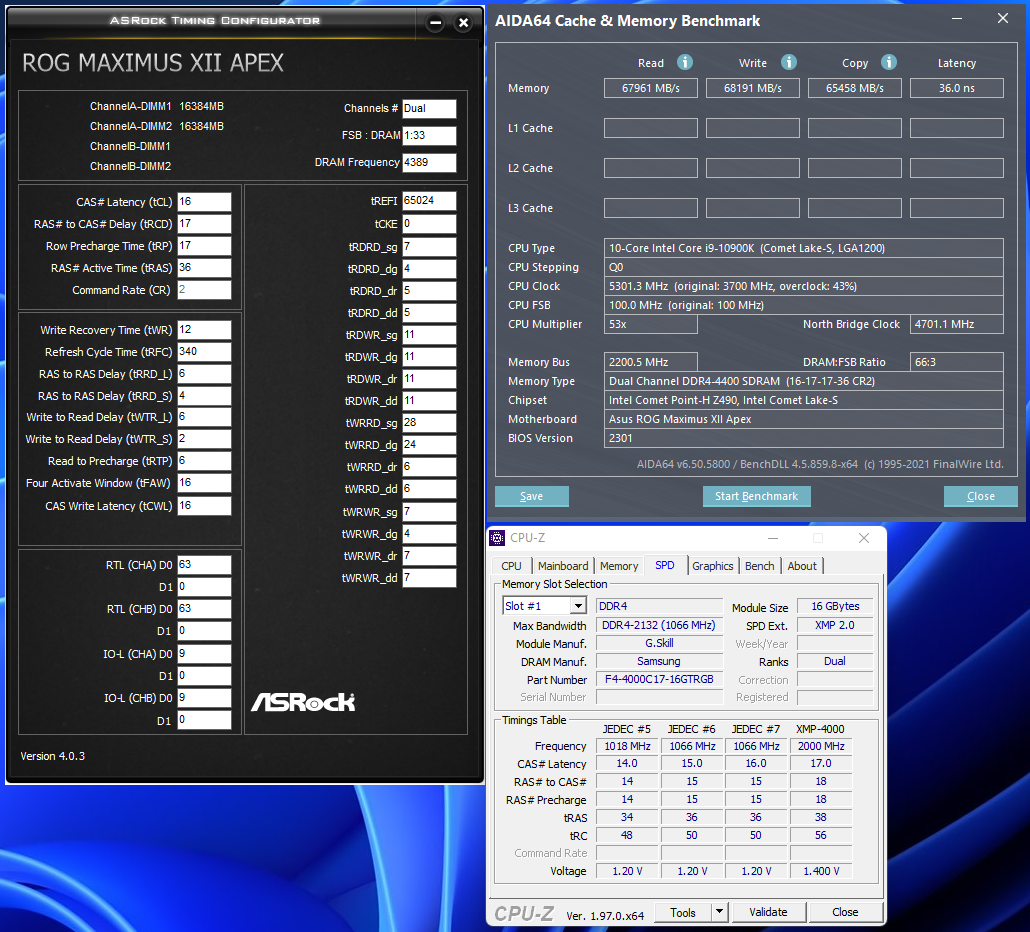Click the tREFI value field
This screenshot has height=932, width=1030.
coord(429,201)
